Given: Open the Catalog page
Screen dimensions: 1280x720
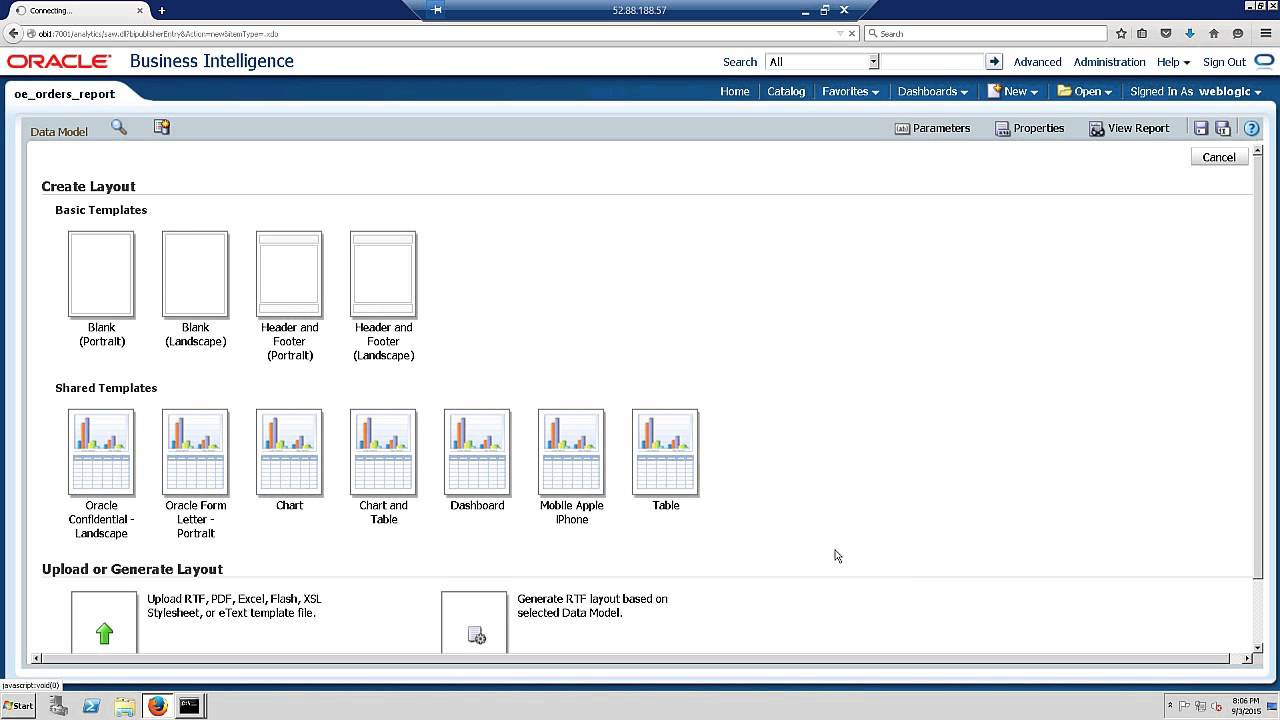Looking at the screenshot, I should point(786,91).
